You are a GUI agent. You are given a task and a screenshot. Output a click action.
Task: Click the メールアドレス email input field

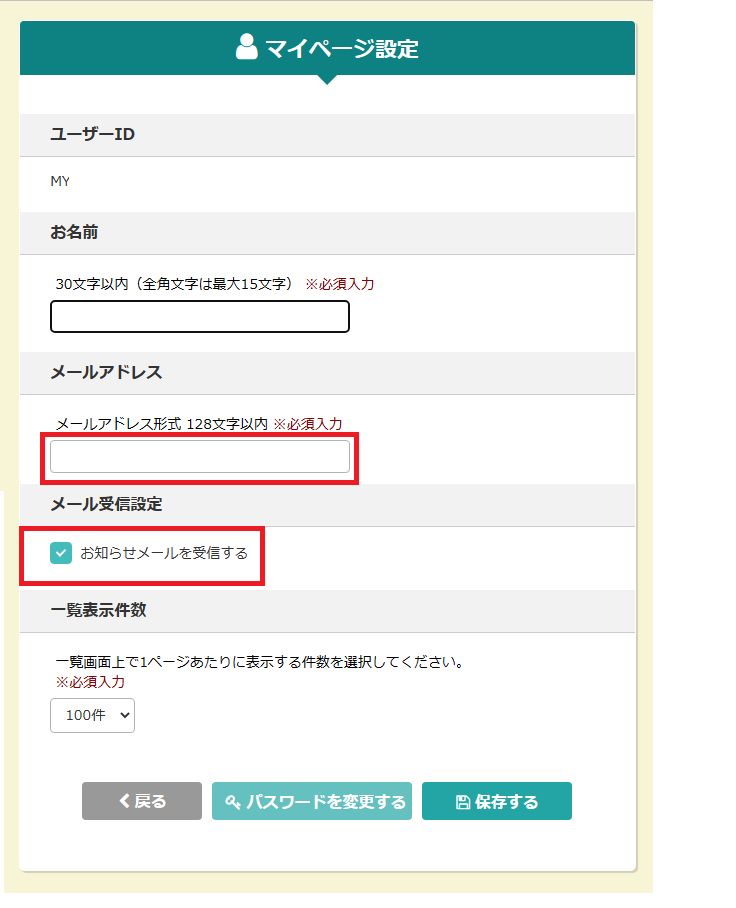pos(200,457)
